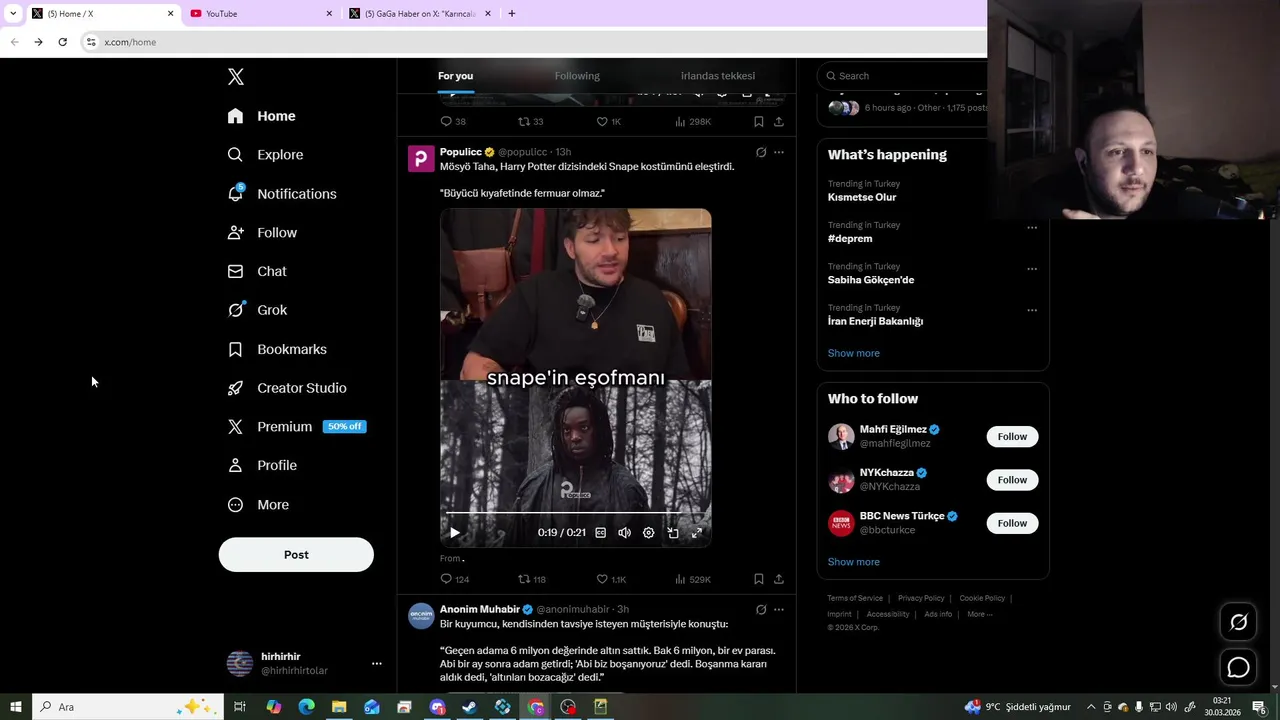The height and width of the screenshot is (720, 1280).
Task: Open Terms of Service link
Action: (855, 598)
